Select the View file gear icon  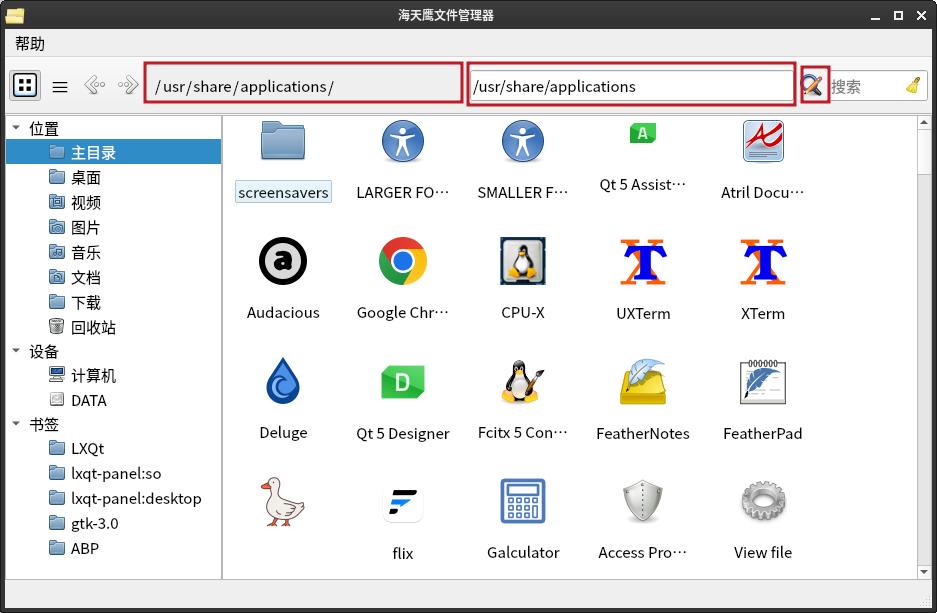point(763,501)
